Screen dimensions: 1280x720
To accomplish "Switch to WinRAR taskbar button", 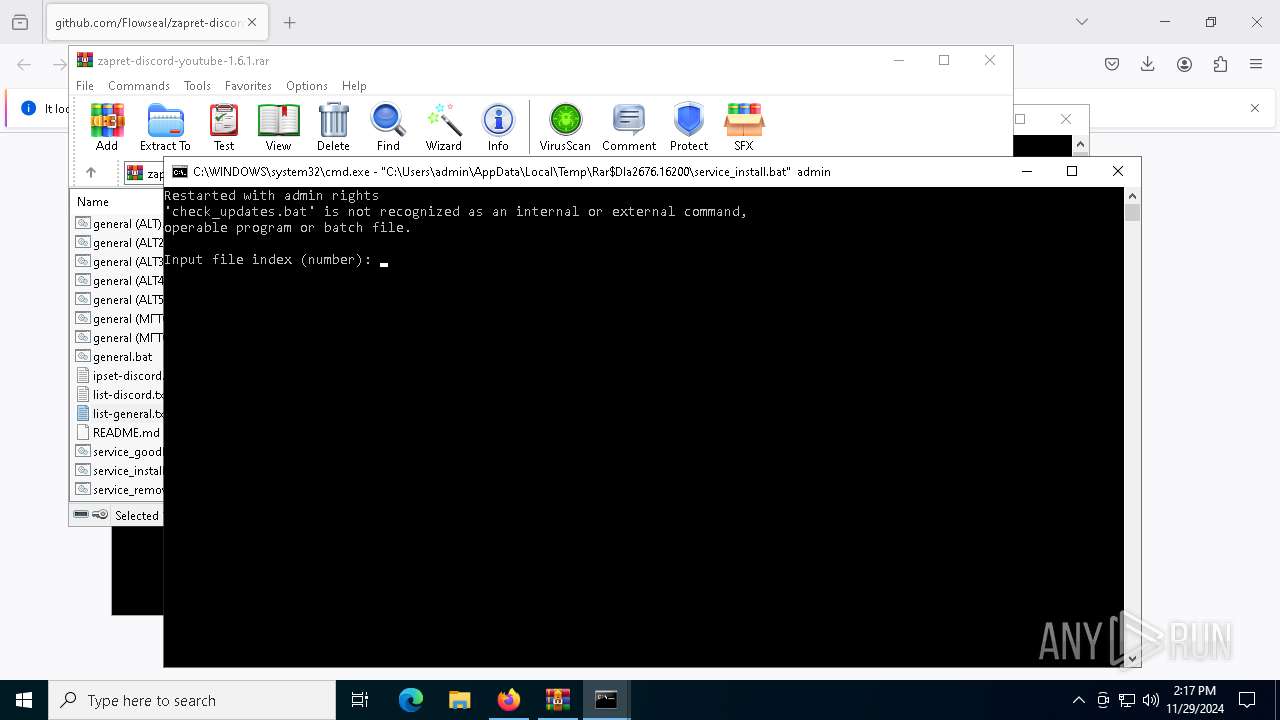I will [558, 700].
